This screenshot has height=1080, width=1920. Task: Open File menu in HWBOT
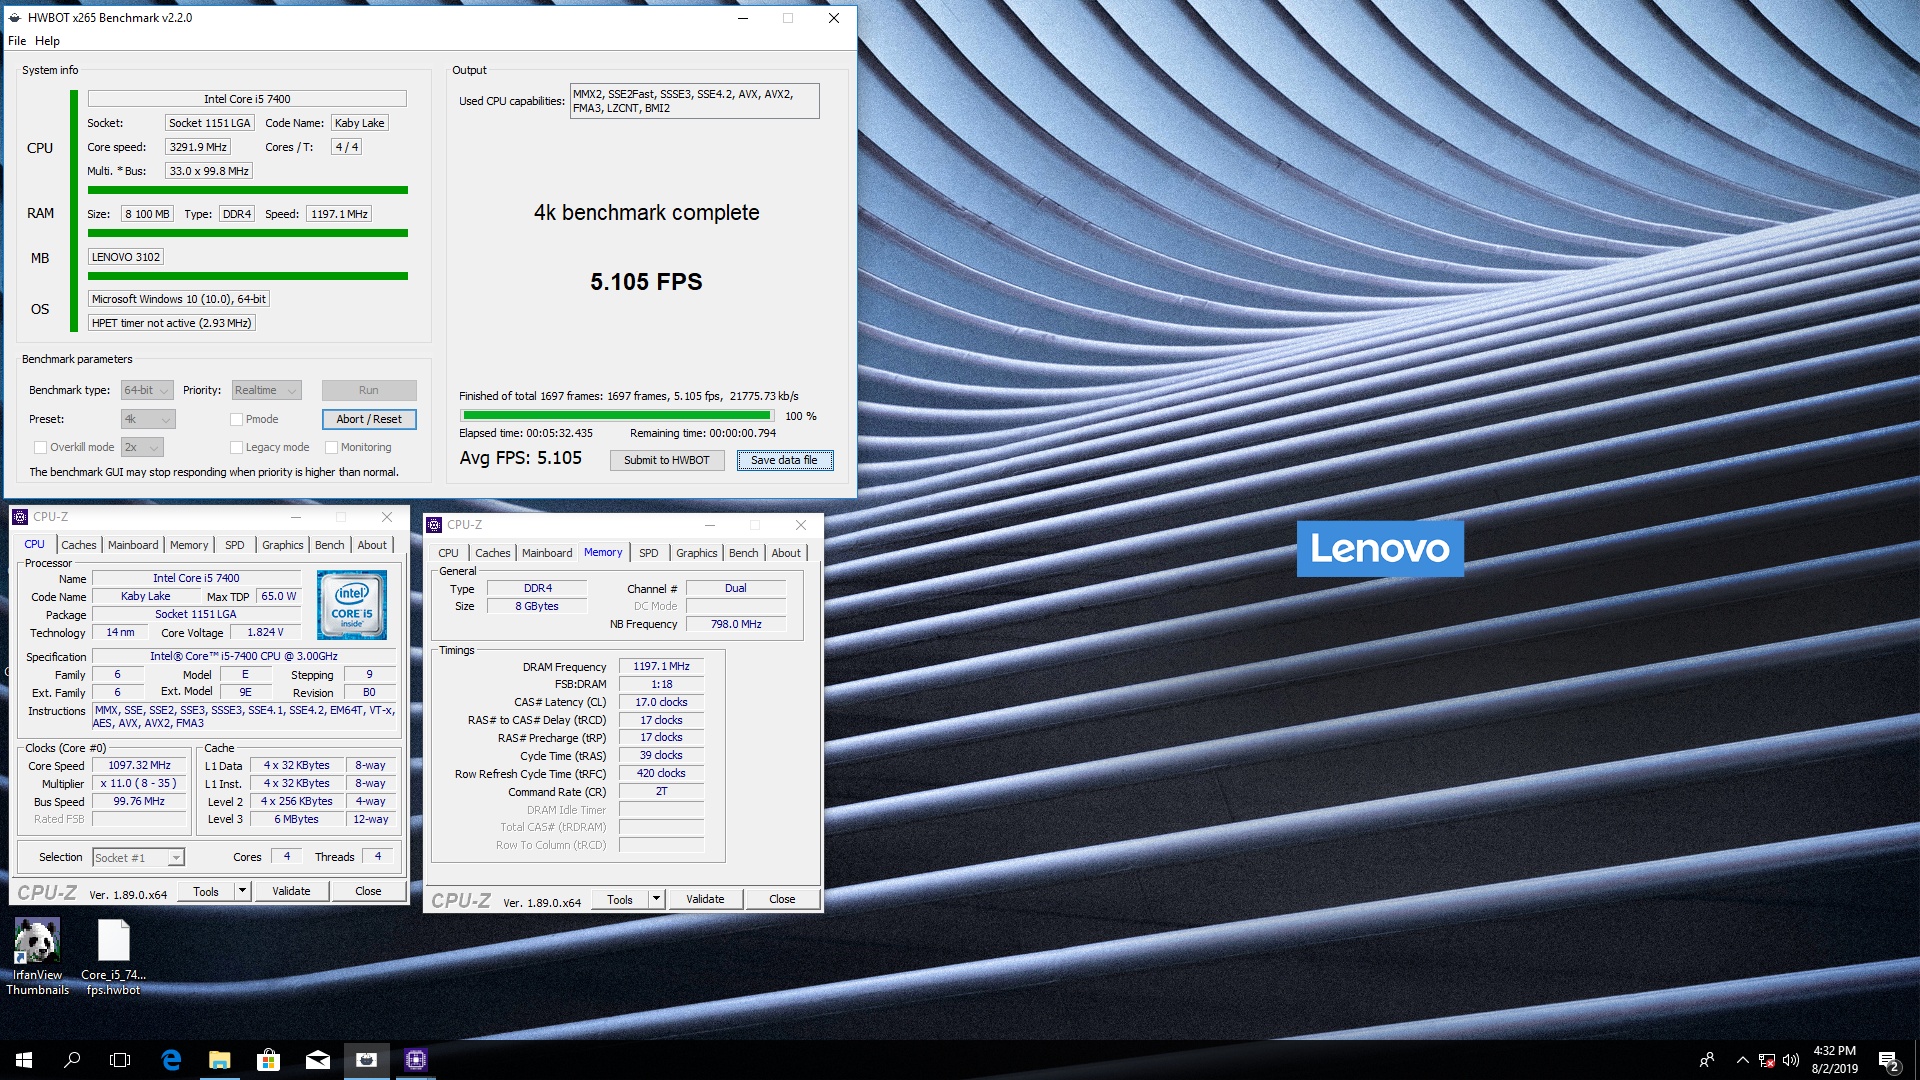[17, 41]
